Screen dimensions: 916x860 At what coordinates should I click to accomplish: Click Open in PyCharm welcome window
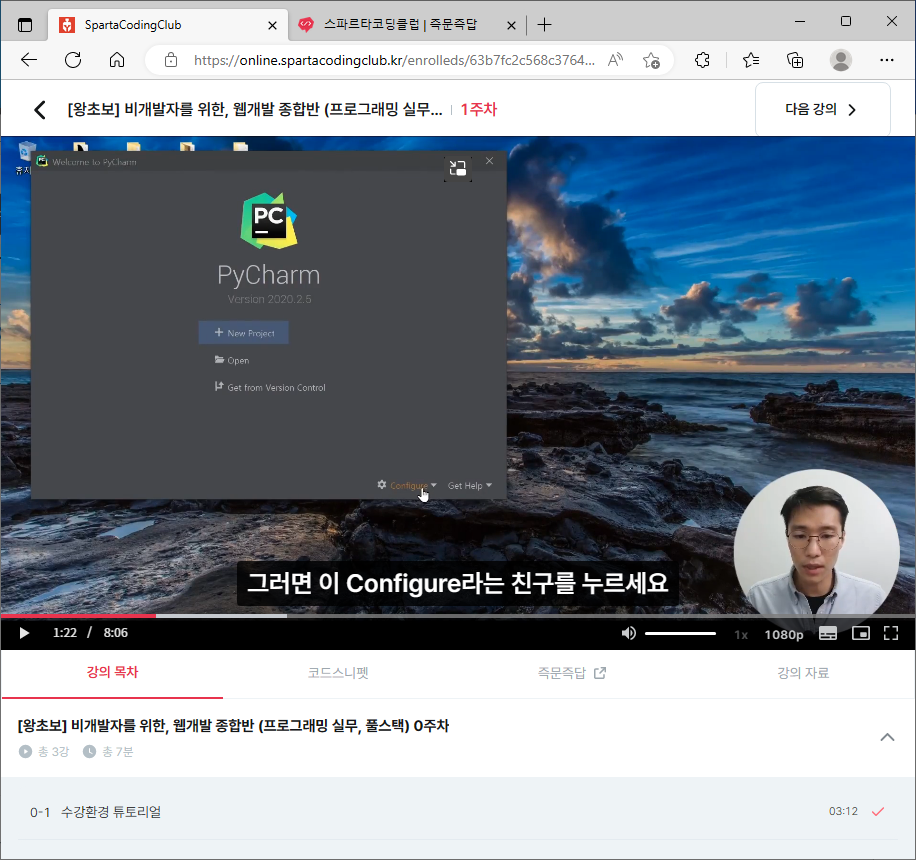coord(232,360)
